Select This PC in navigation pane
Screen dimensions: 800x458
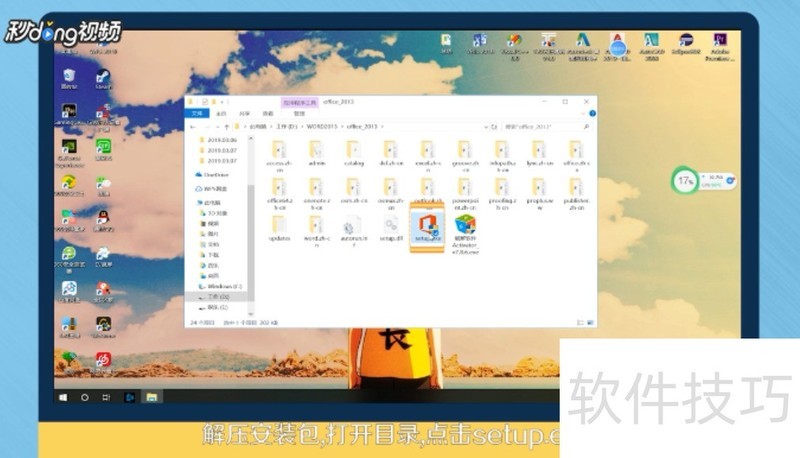pyautogui.click(x=209, y=202)
